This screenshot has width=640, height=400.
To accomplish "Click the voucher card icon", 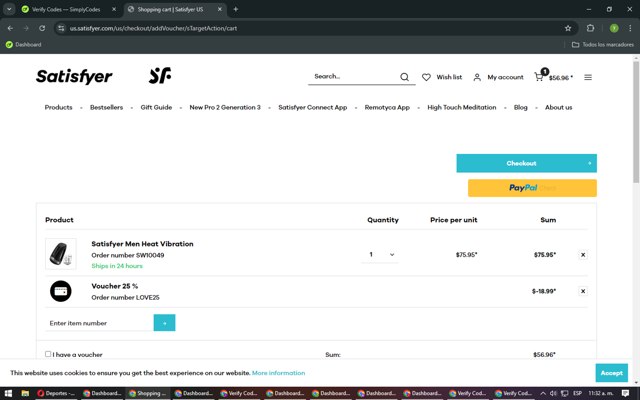I will [x=60, y=291].
